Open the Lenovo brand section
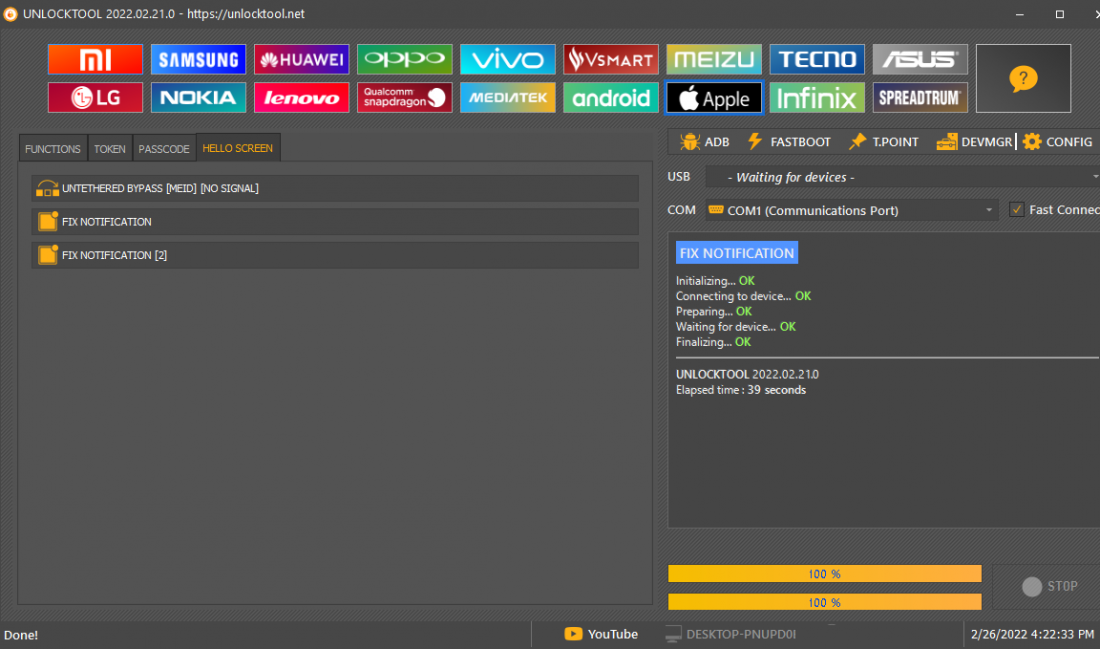This screenshot has width=1100, height=649. (302, 98)
